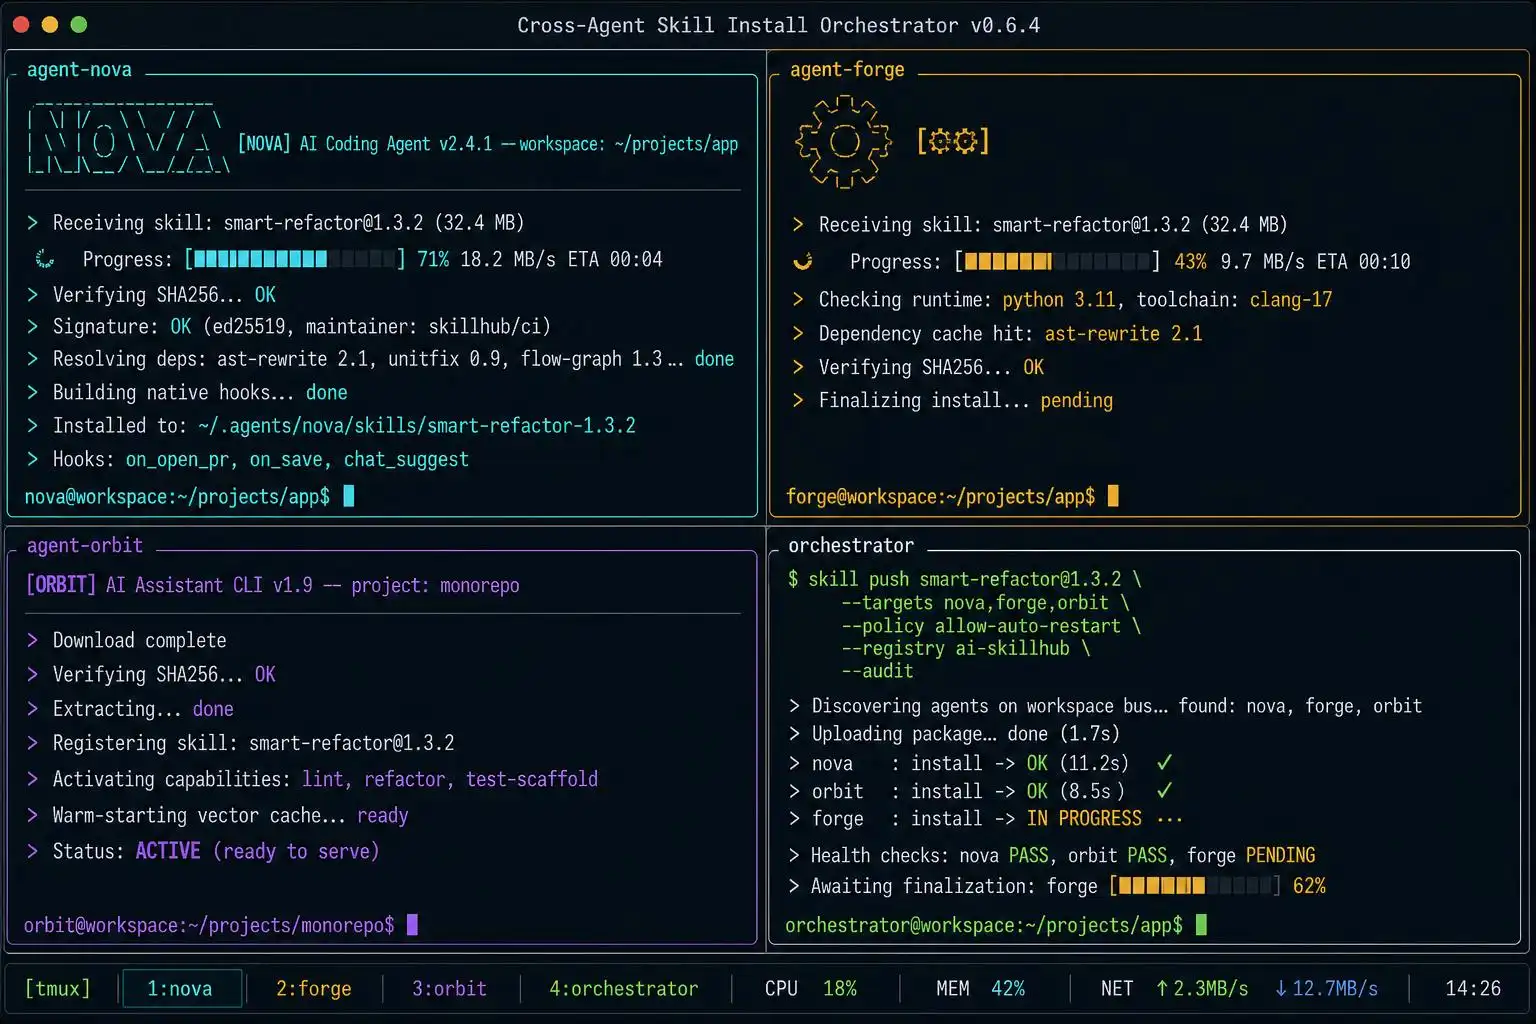Click the checkmark on orbit install line
The width and height of the screenshot is (1536, 1024).
coord(1164,791)
